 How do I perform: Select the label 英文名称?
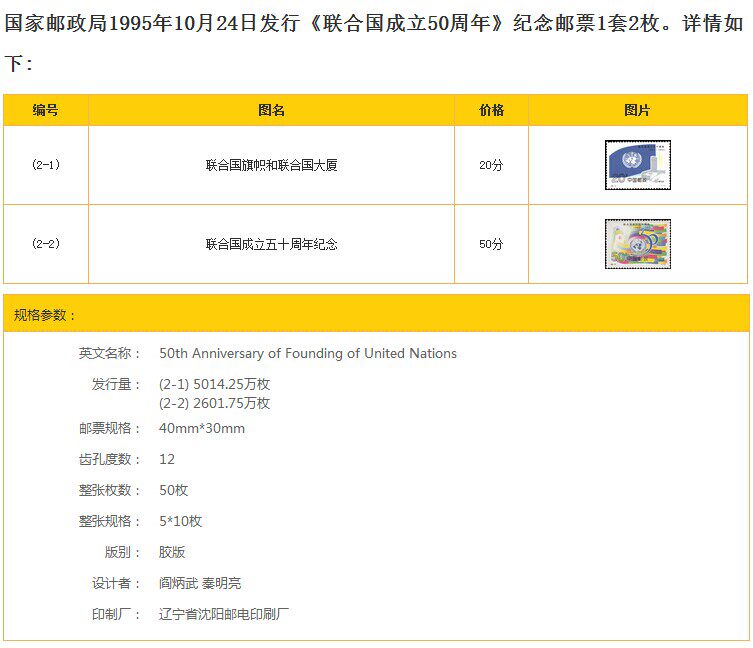coord(109,354)
